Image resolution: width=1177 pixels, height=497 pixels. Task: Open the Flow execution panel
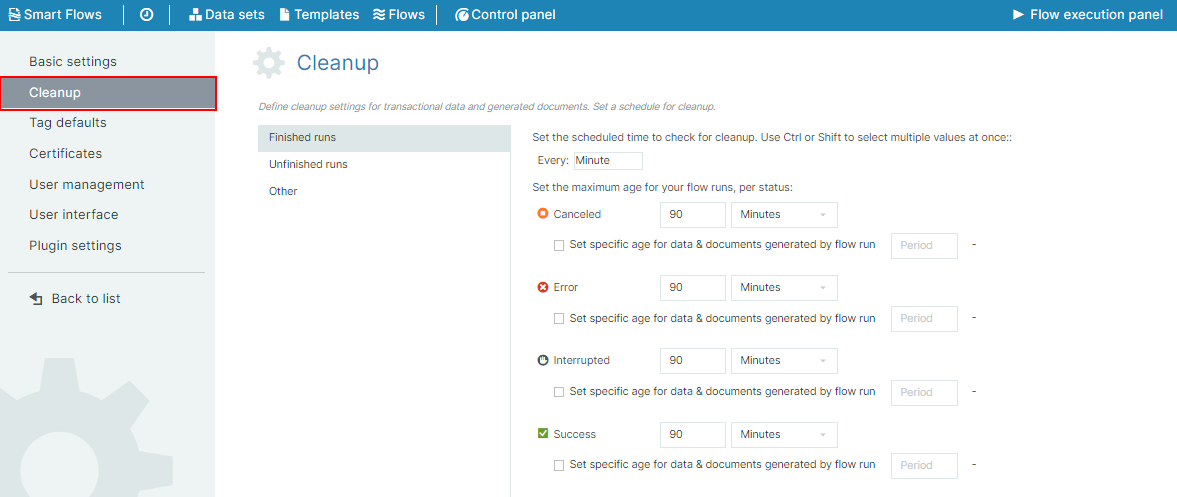tap(1088, 14)
